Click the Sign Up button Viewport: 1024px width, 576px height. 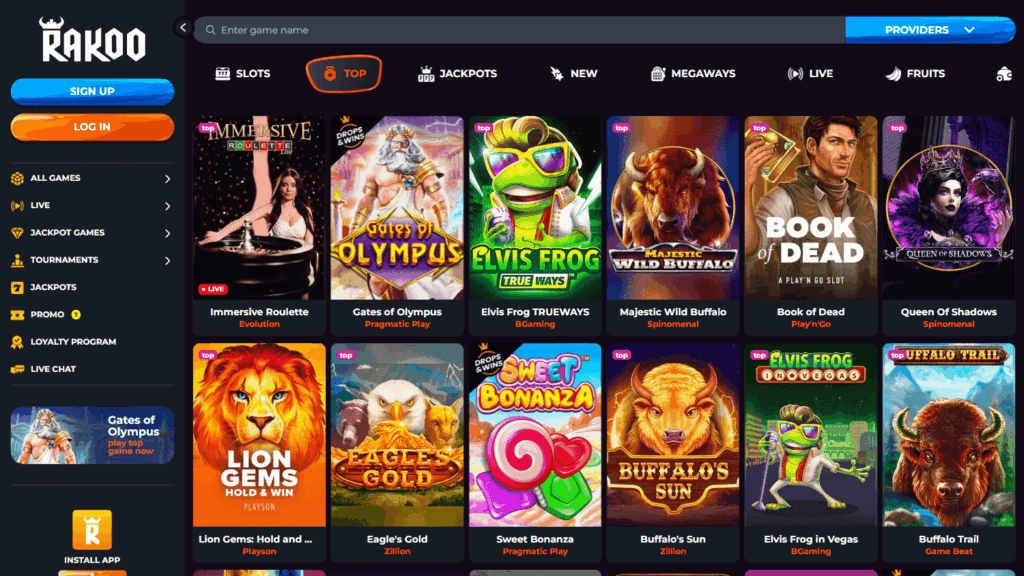pos(92,91)
